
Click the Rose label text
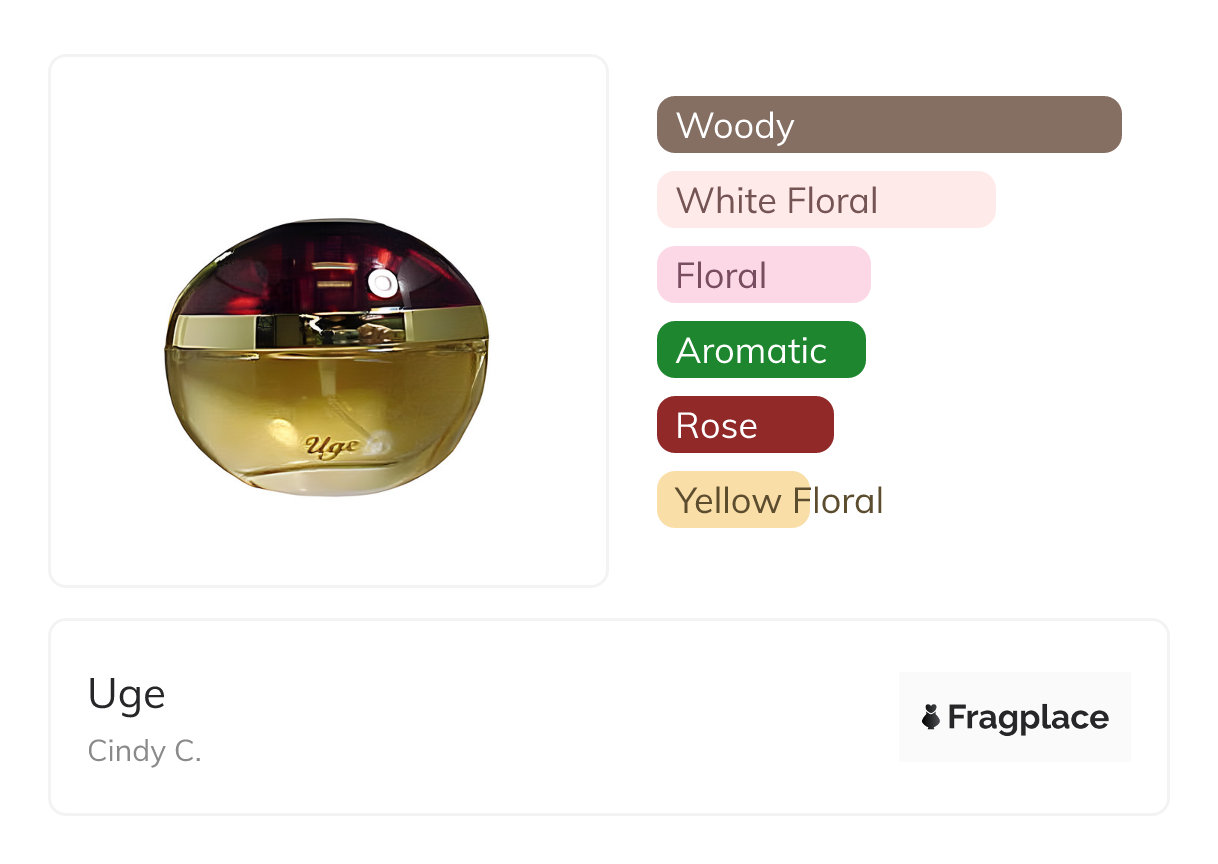tap(716, 426)
